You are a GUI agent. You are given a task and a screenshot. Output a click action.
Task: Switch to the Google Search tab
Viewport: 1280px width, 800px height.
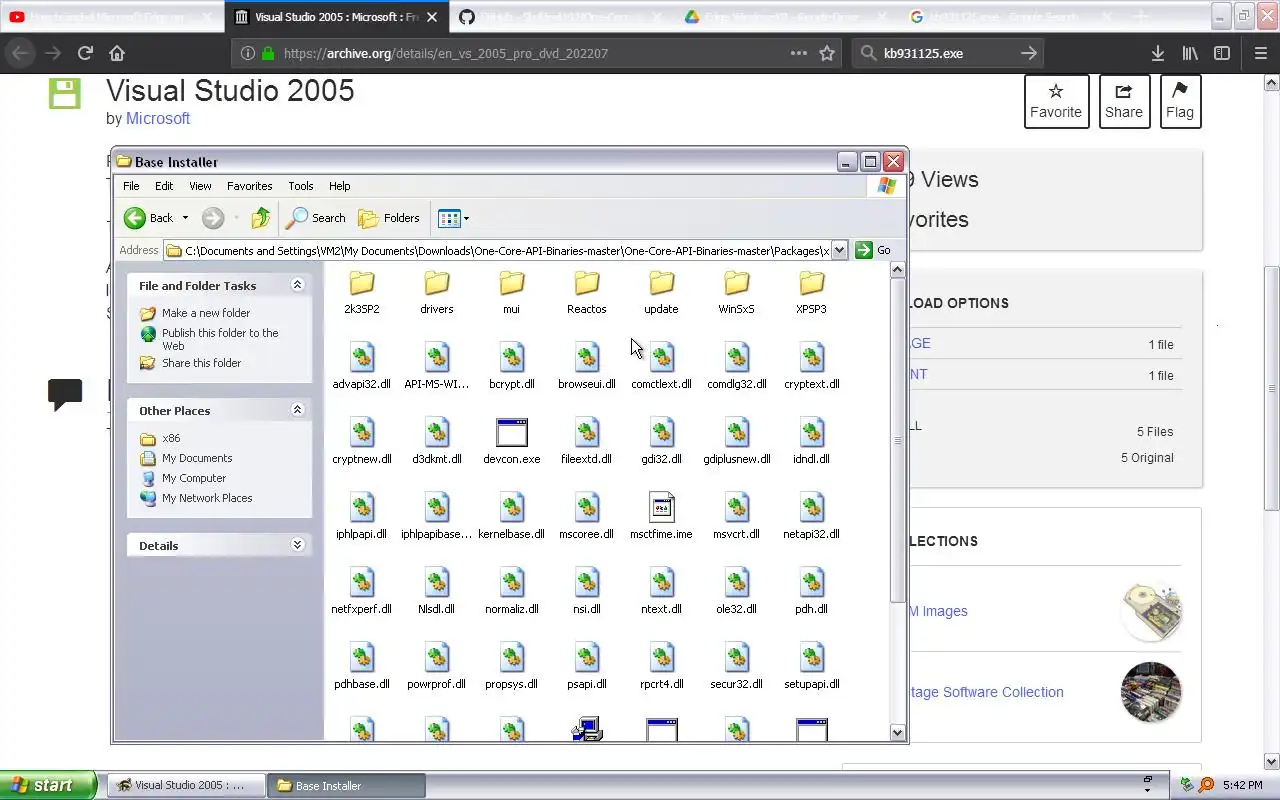point(1009,17)
